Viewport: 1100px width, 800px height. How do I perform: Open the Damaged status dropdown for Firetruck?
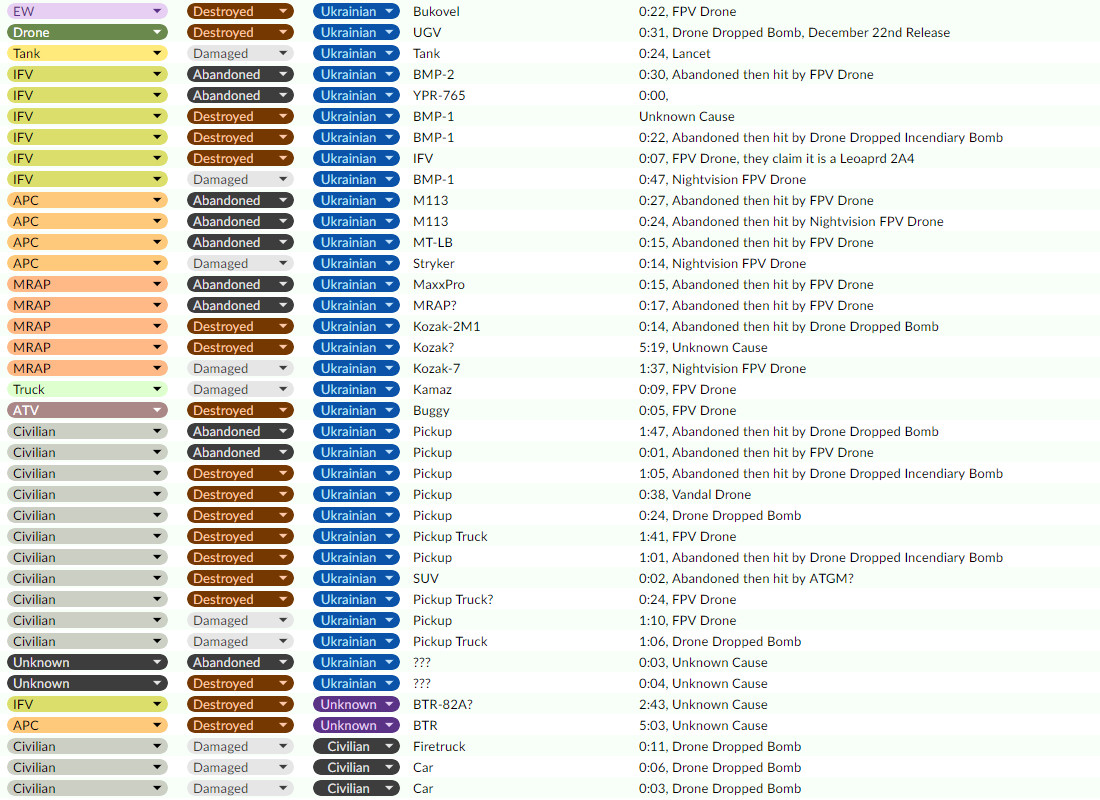(240, 747)
